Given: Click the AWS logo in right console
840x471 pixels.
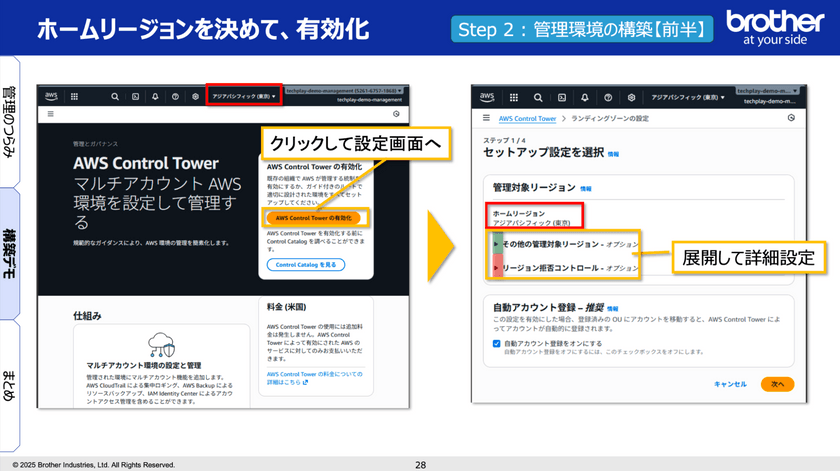Looking at the screenshot, I should [487, 98].
